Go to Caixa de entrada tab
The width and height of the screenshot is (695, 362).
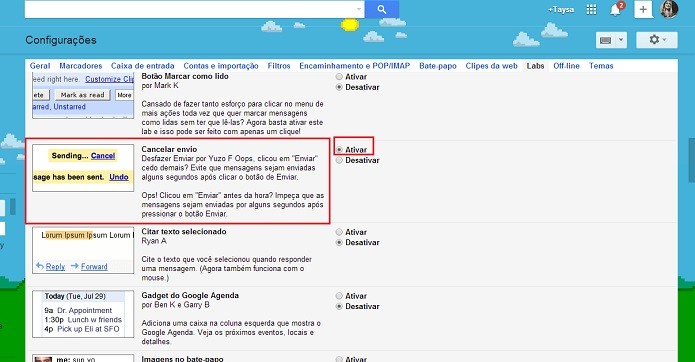[142, 66]
